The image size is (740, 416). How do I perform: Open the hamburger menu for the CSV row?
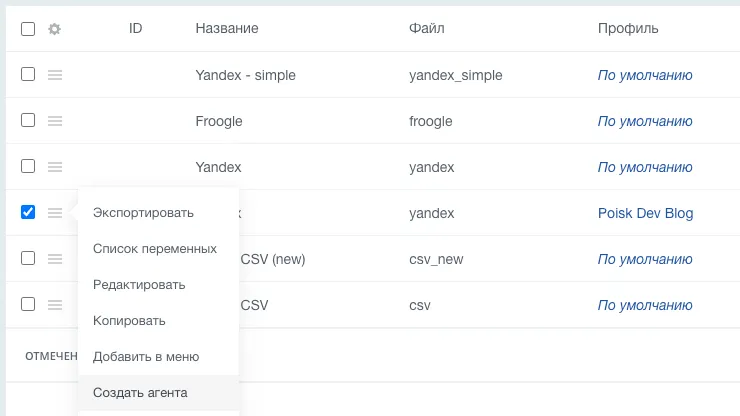[x=55, y=305]
